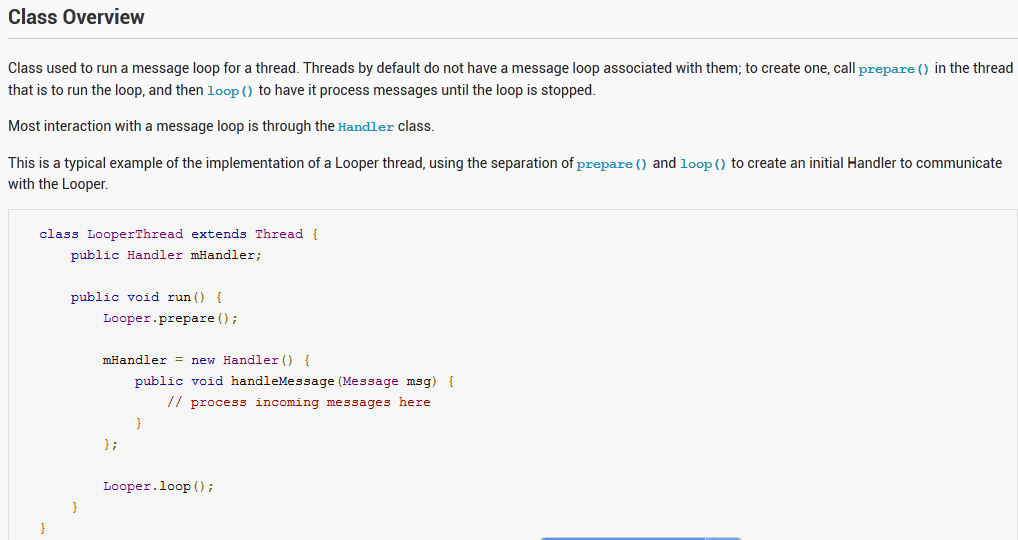Open the Handler class link
1018x540 pixels.
pyautogui.click(x=366, y=127)
